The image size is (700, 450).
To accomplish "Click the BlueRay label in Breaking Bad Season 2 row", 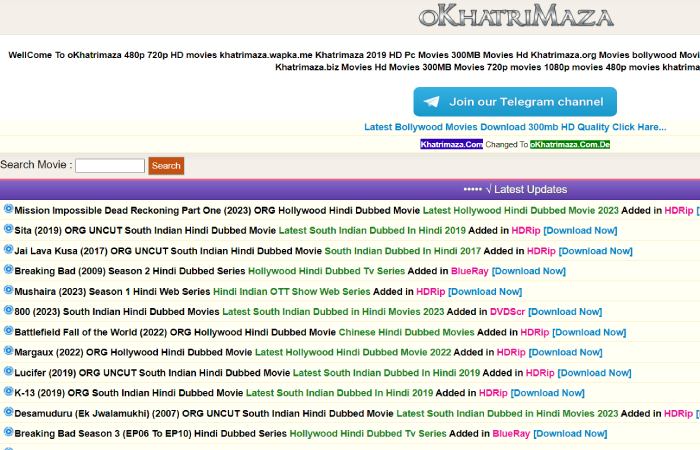I will (x=470, y=271).
